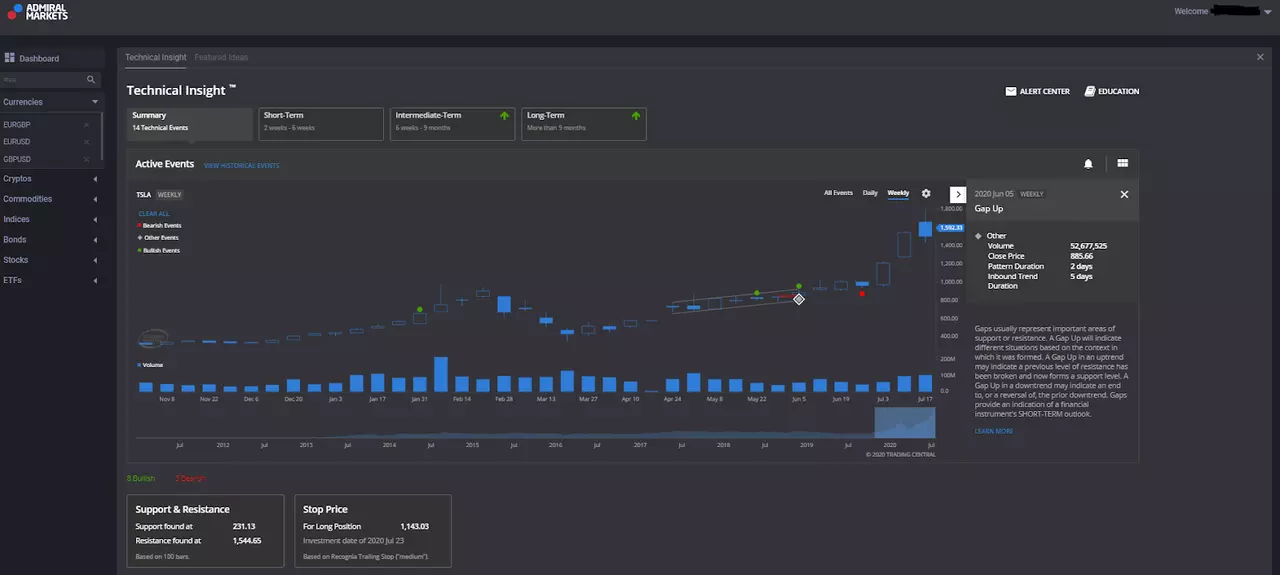Viewport: 1280px width, 575px height.
Task: Click Clear All link on chart
Action: (154, 214)
